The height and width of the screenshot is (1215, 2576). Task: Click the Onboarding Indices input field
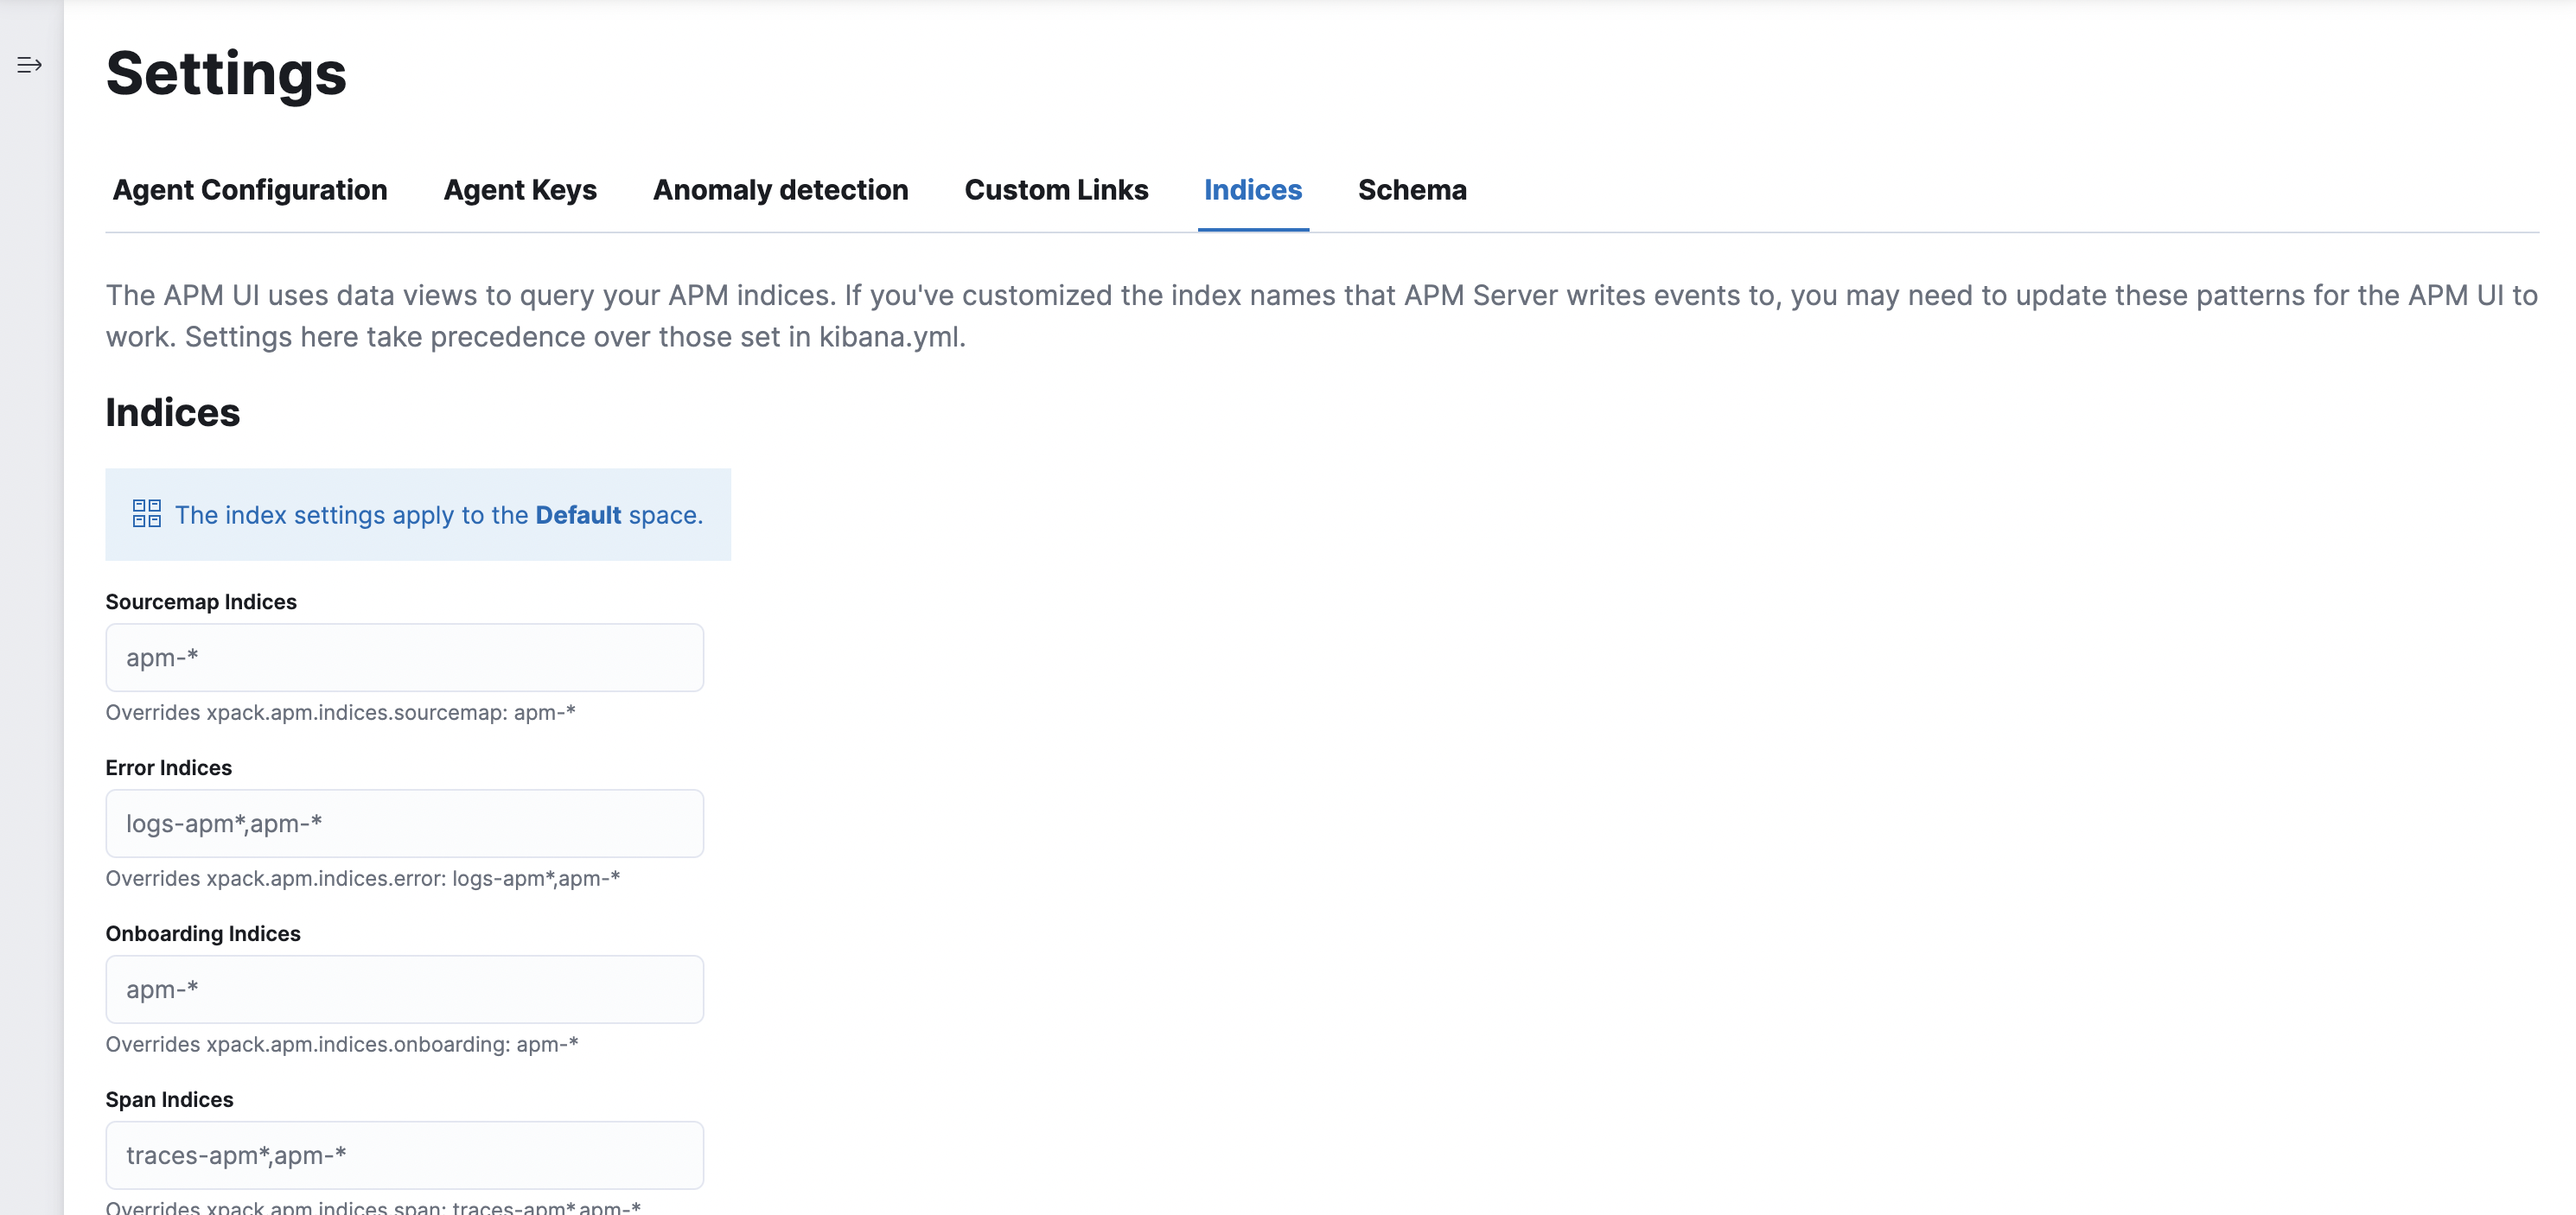[405, 989]
